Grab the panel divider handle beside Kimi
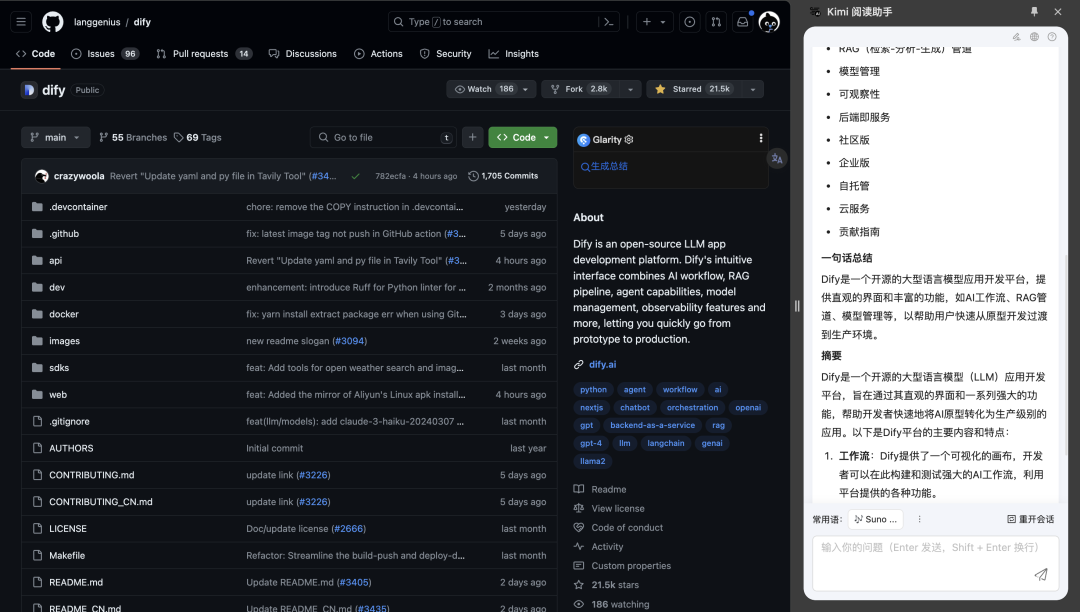 coord(797,306)
